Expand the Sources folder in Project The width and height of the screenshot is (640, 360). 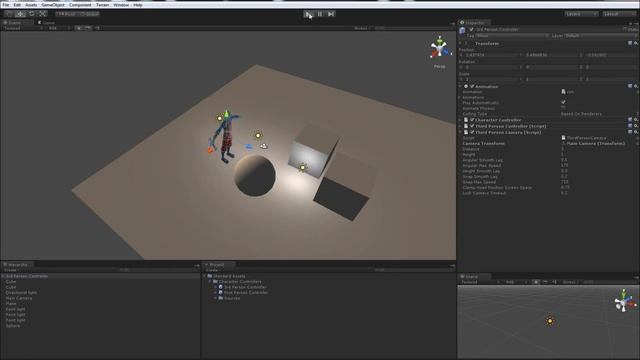(216, 298)
